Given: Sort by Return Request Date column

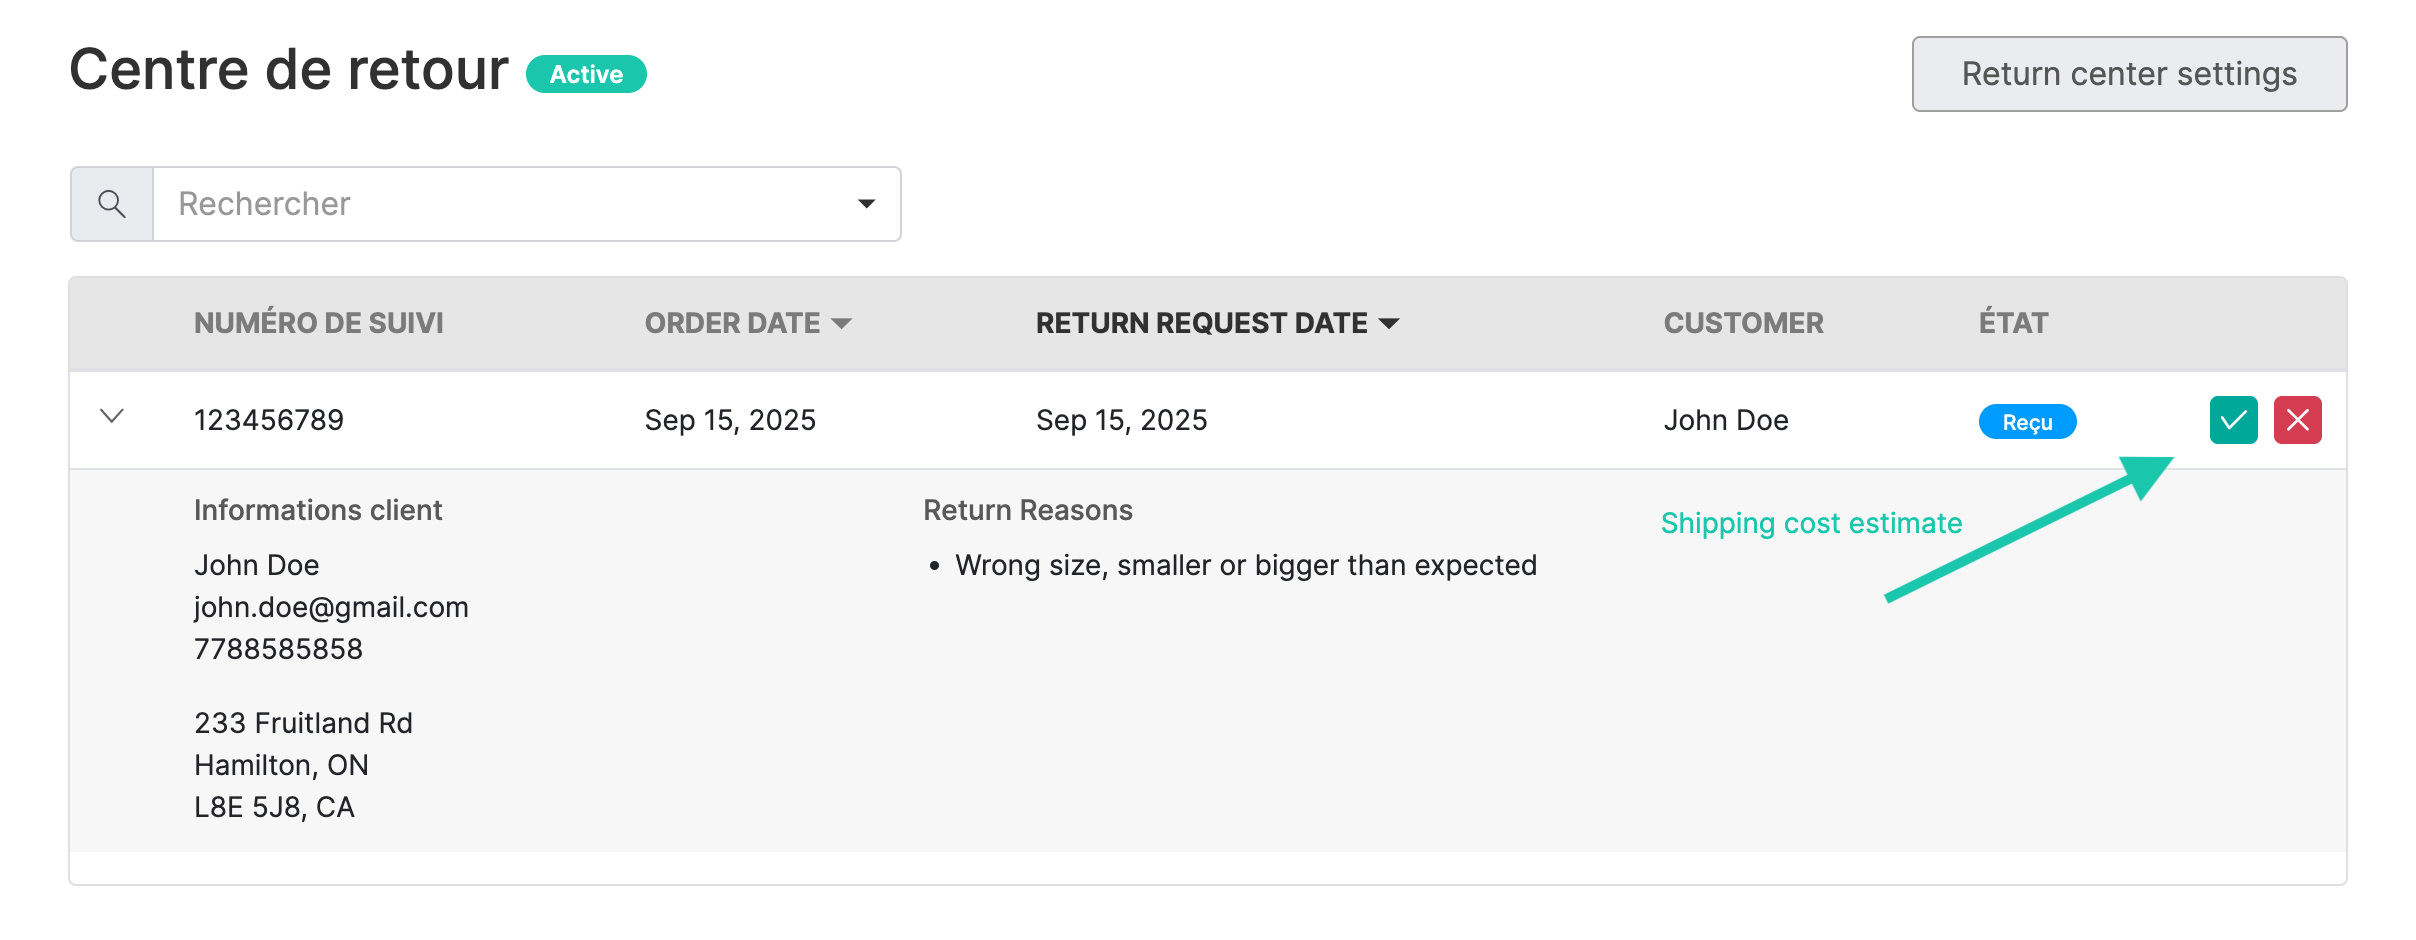Looking at the screenshot, I should 1216,323.
